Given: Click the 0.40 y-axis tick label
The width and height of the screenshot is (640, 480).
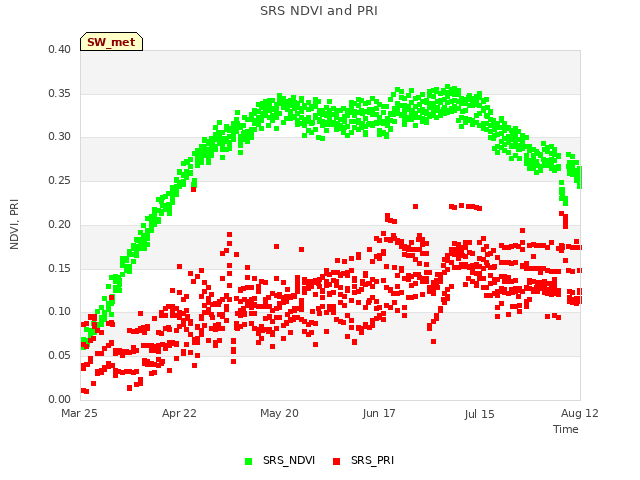Looking at the screenshot, I should (60, 49).
